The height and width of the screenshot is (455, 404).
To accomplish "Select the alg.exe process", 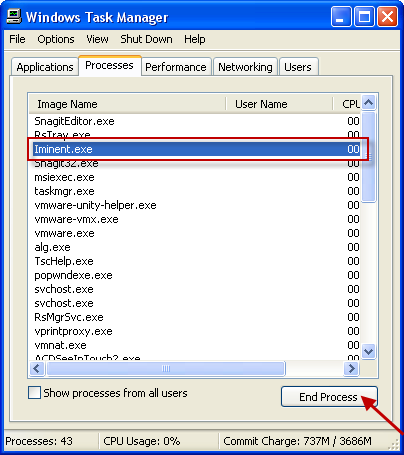I will tap(196, 247).
